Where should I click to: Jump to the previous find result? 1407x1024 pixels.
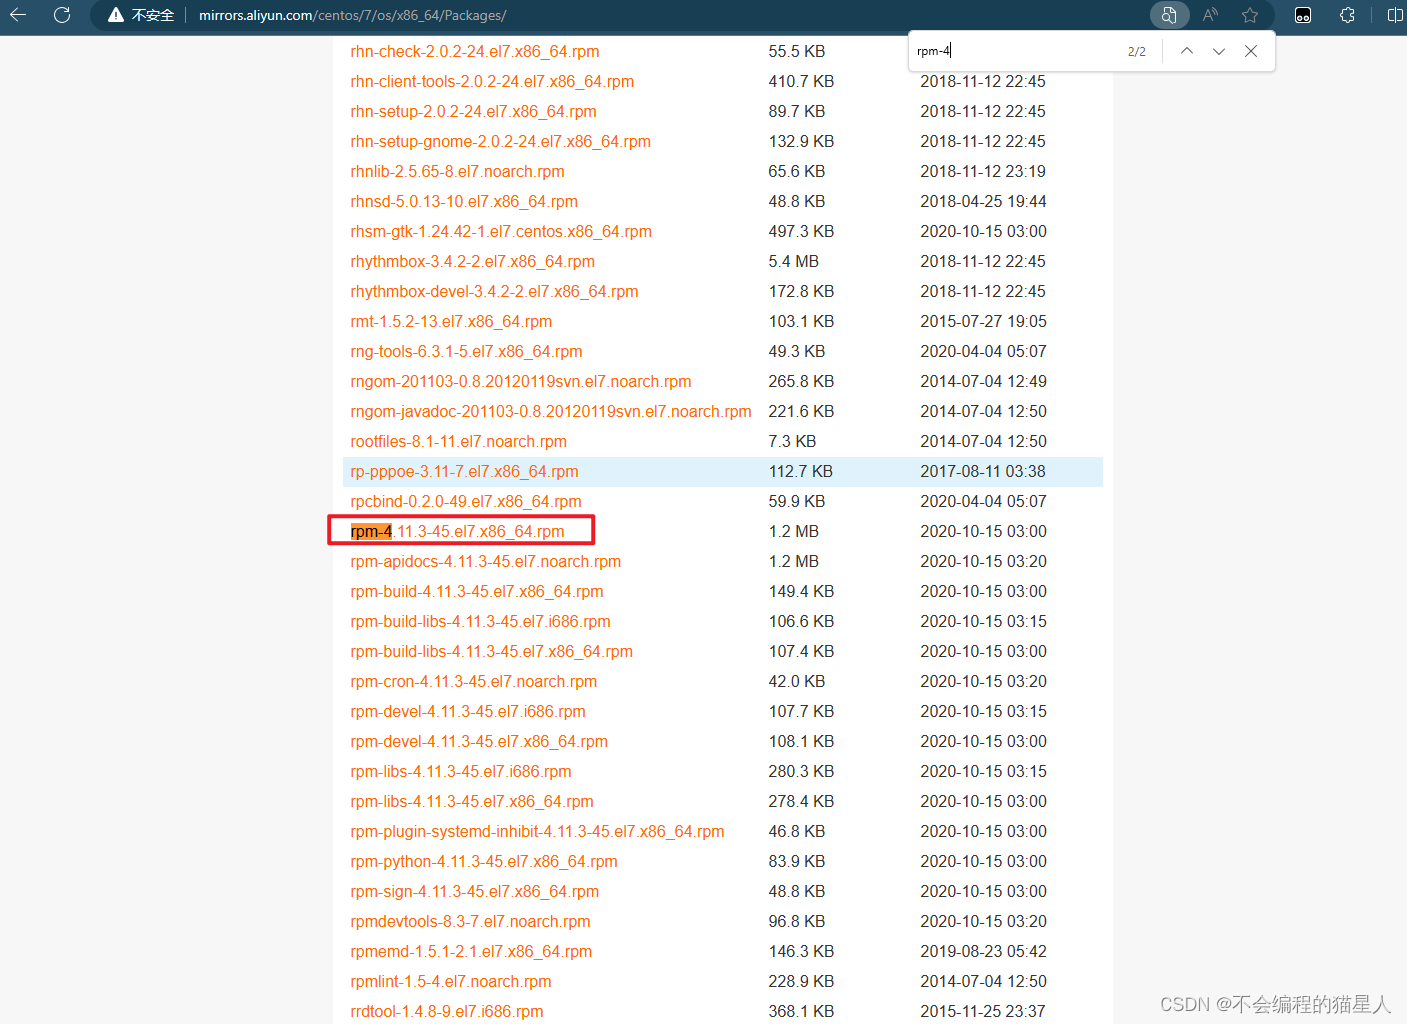point(1186,51)
